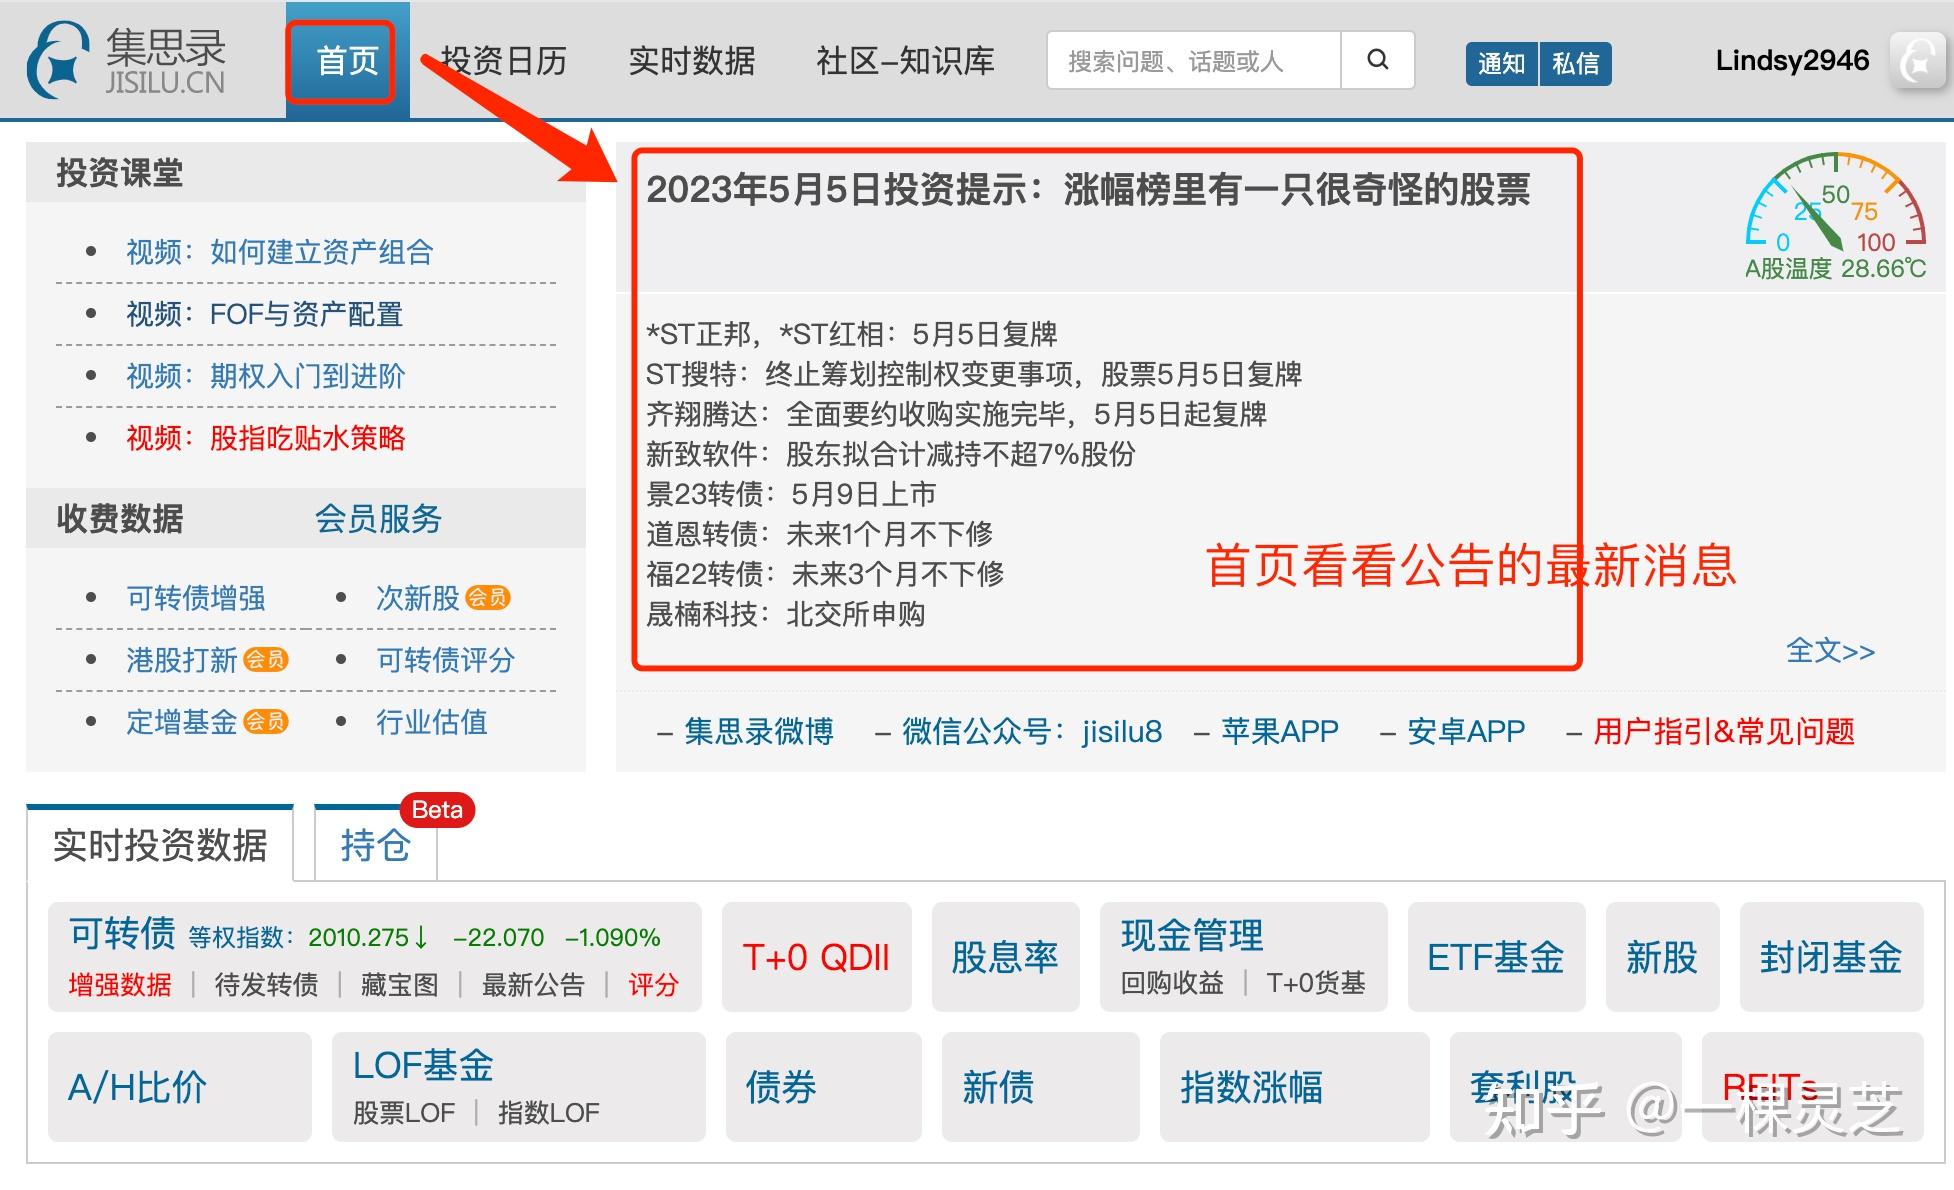Click the search magnifier icon

coord(1377,60)
